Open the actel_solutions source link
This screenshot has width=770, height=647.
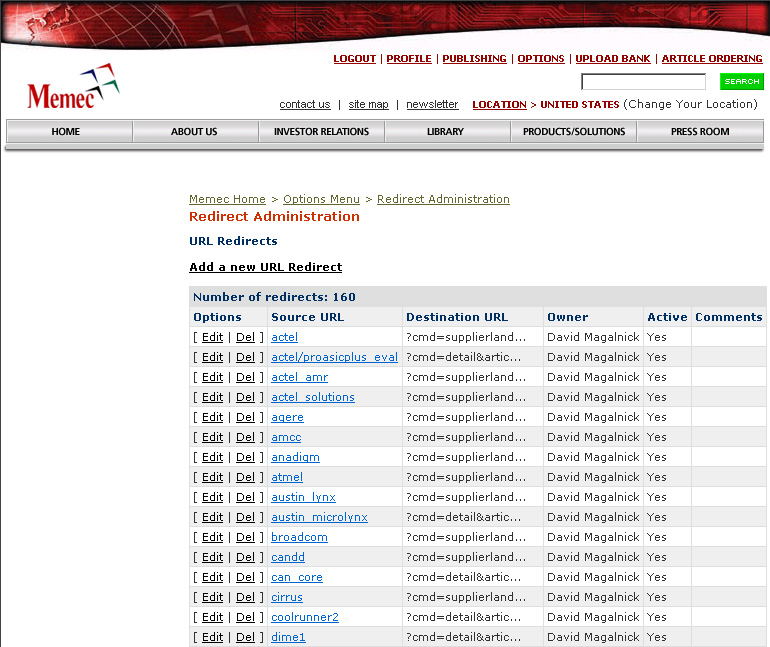click(x=312, y=397)
